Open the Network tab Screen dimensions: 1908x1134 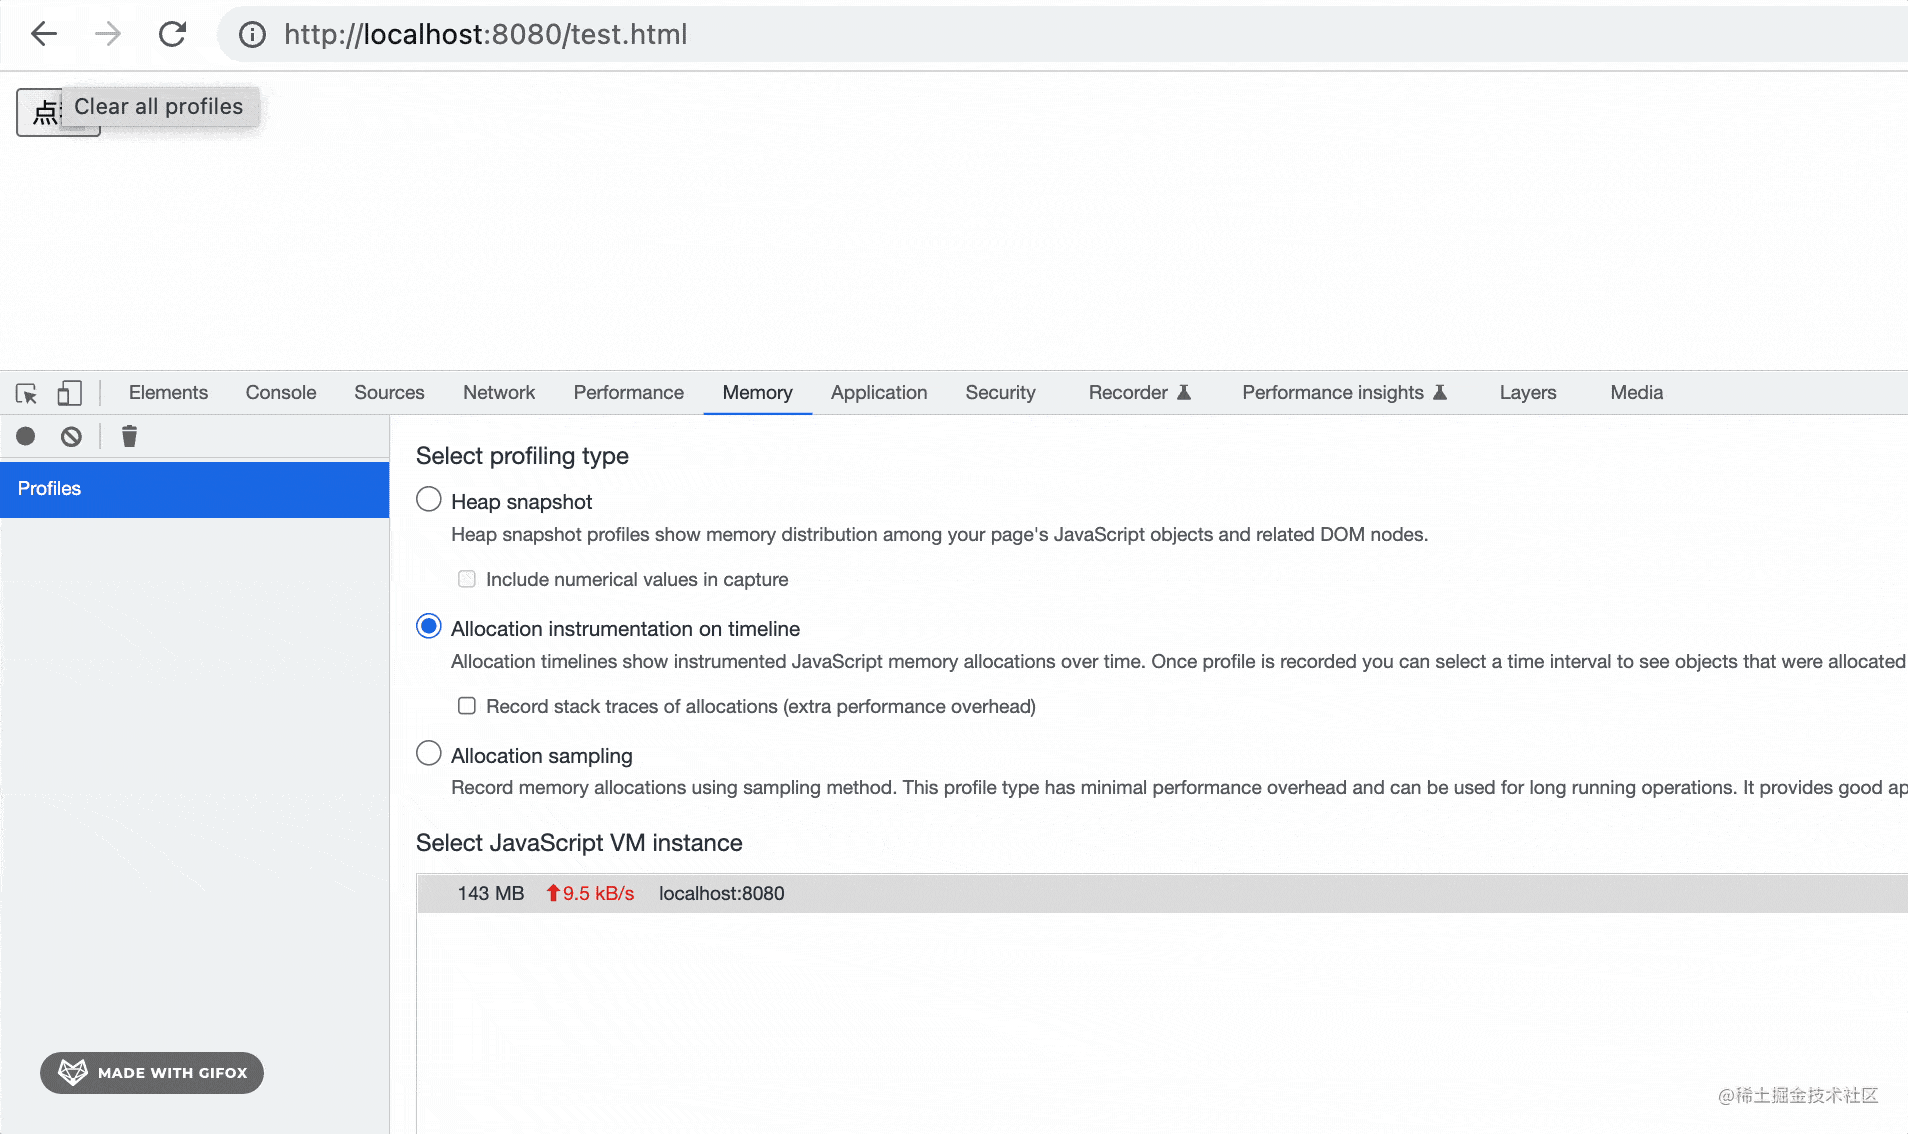[498, 393]
